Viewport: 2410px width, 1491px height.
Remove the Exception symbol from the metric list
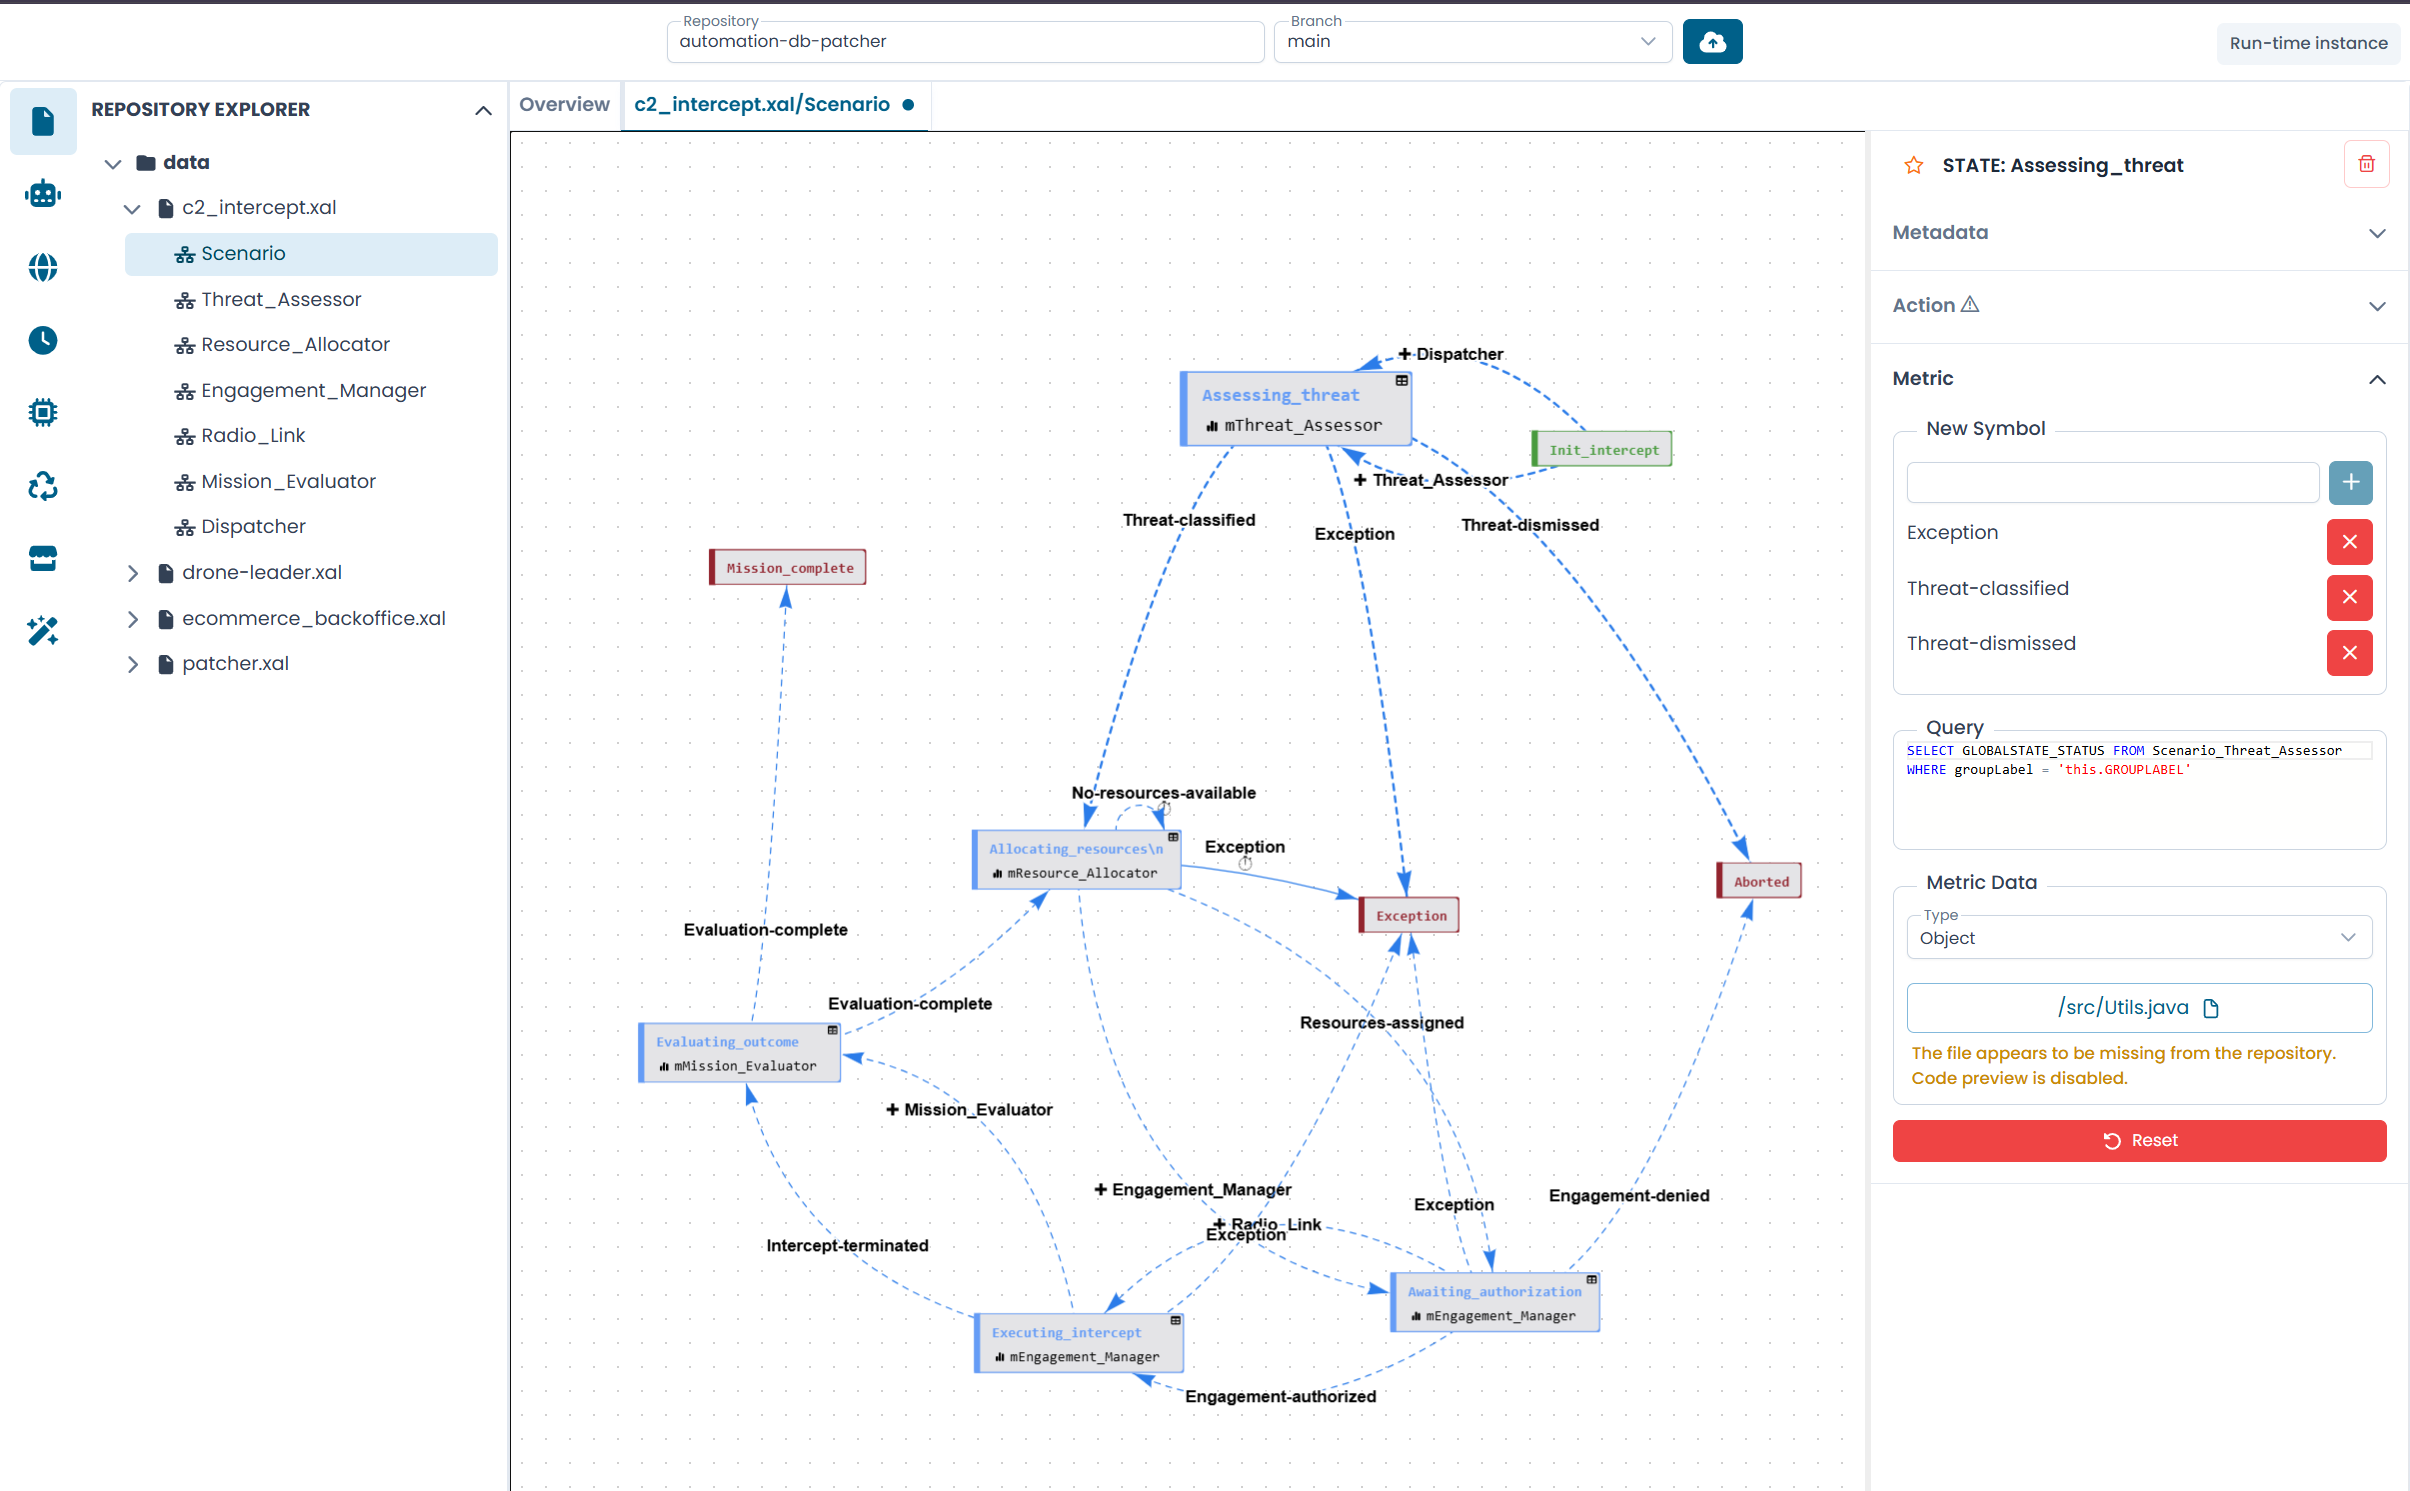[x=2349, y=542]
